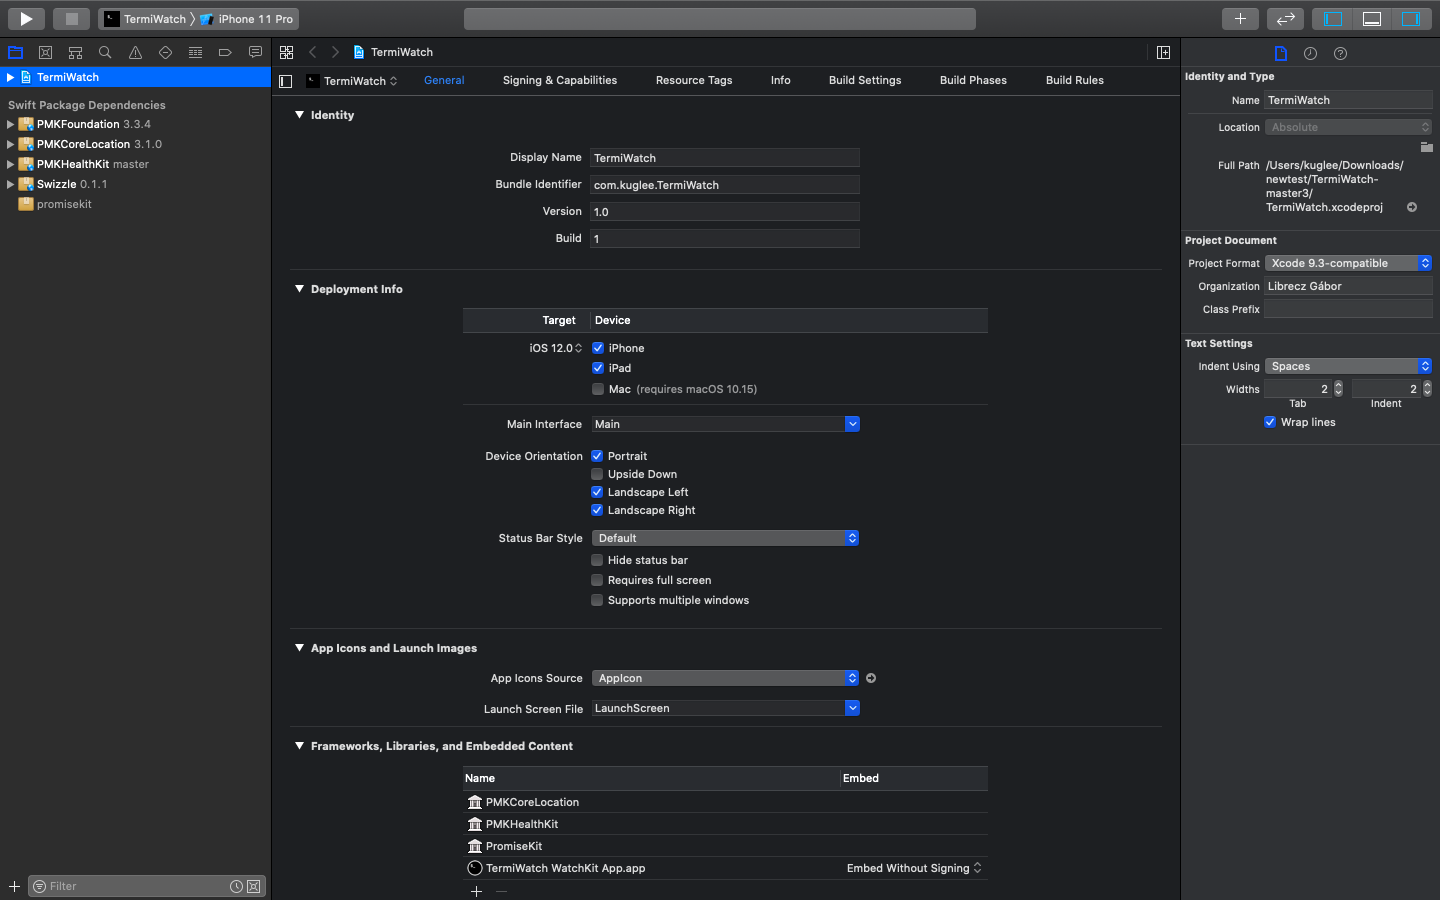Change embed option for WatchKit App

pos(914,868)
